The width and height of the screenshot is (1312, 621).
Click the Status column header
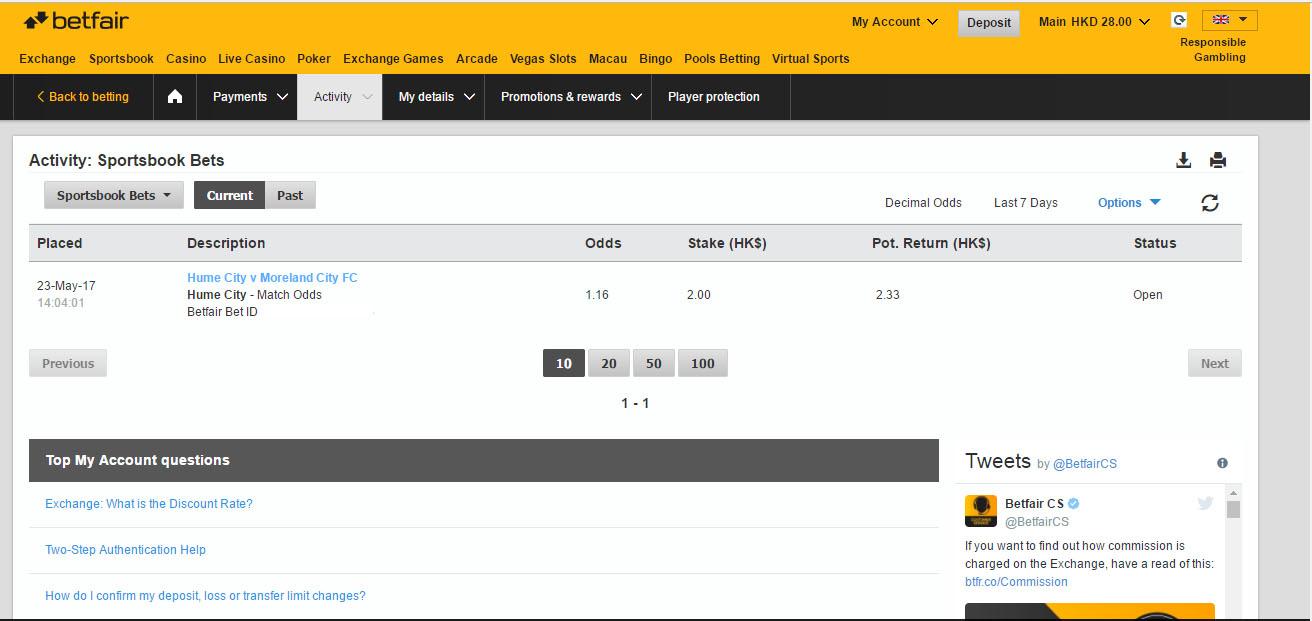point(1155,243)
